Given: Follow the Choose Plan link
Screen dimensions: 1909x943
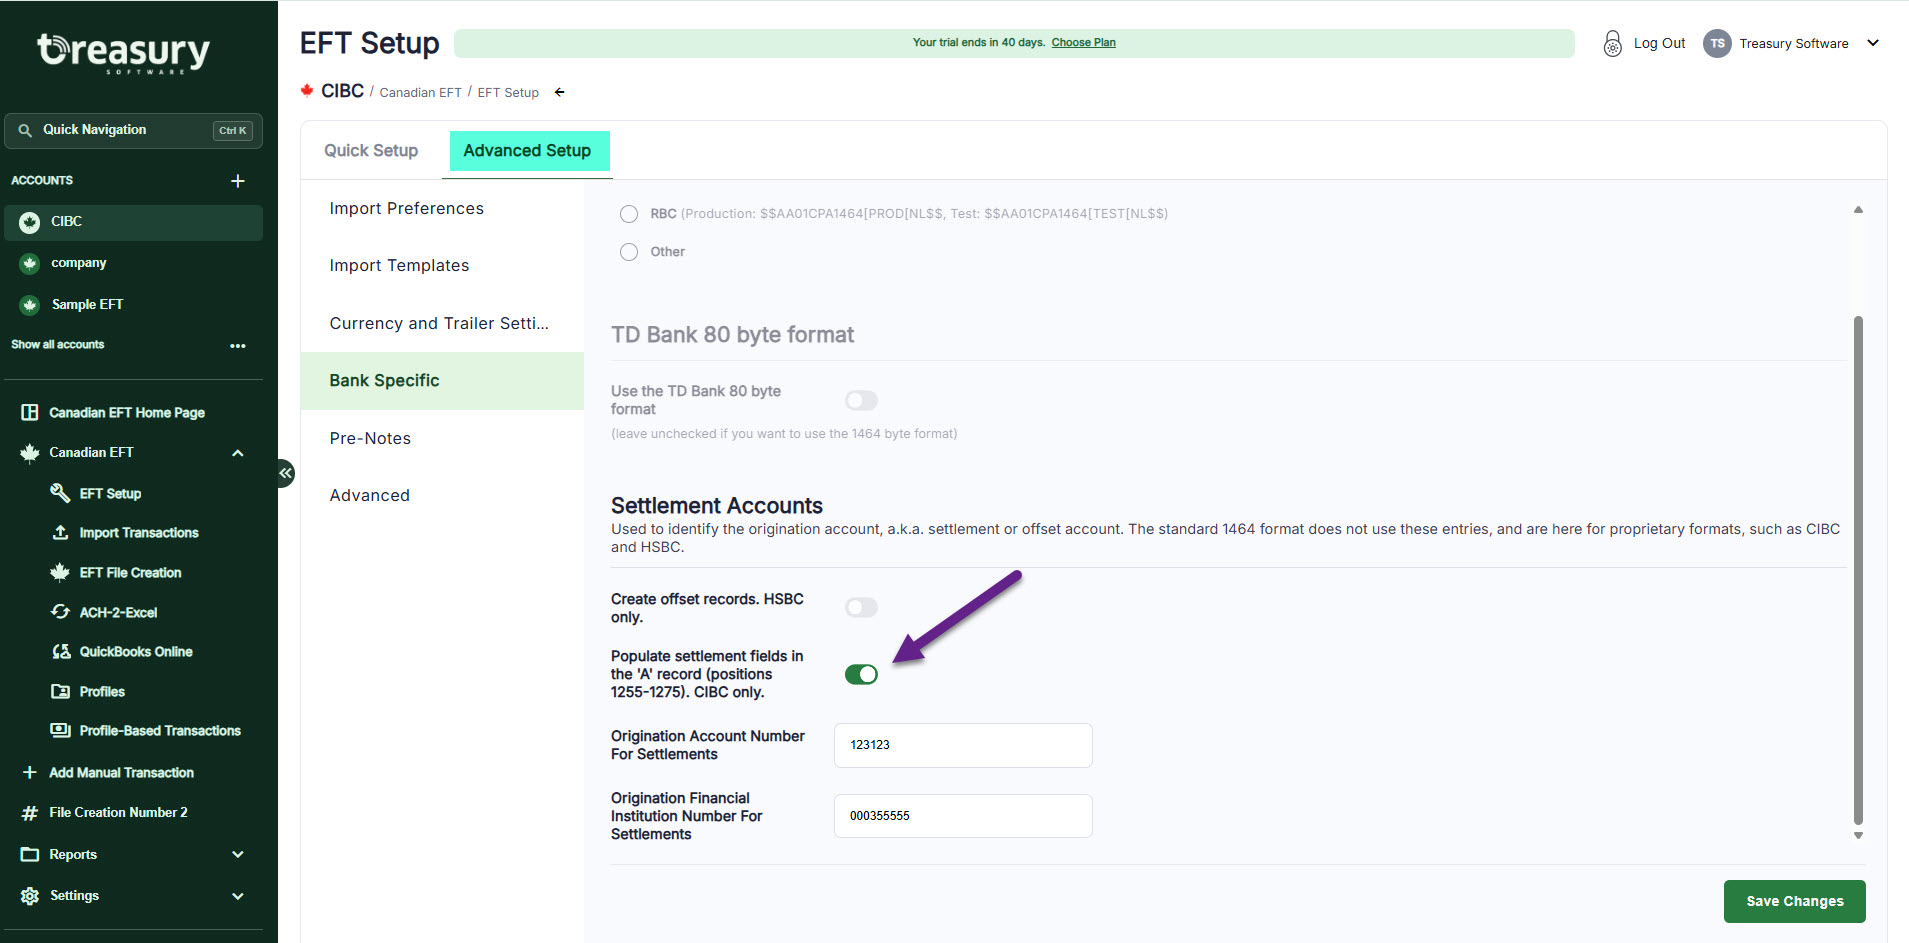Looking at the screenshot, I should [x=1083, y=42].
